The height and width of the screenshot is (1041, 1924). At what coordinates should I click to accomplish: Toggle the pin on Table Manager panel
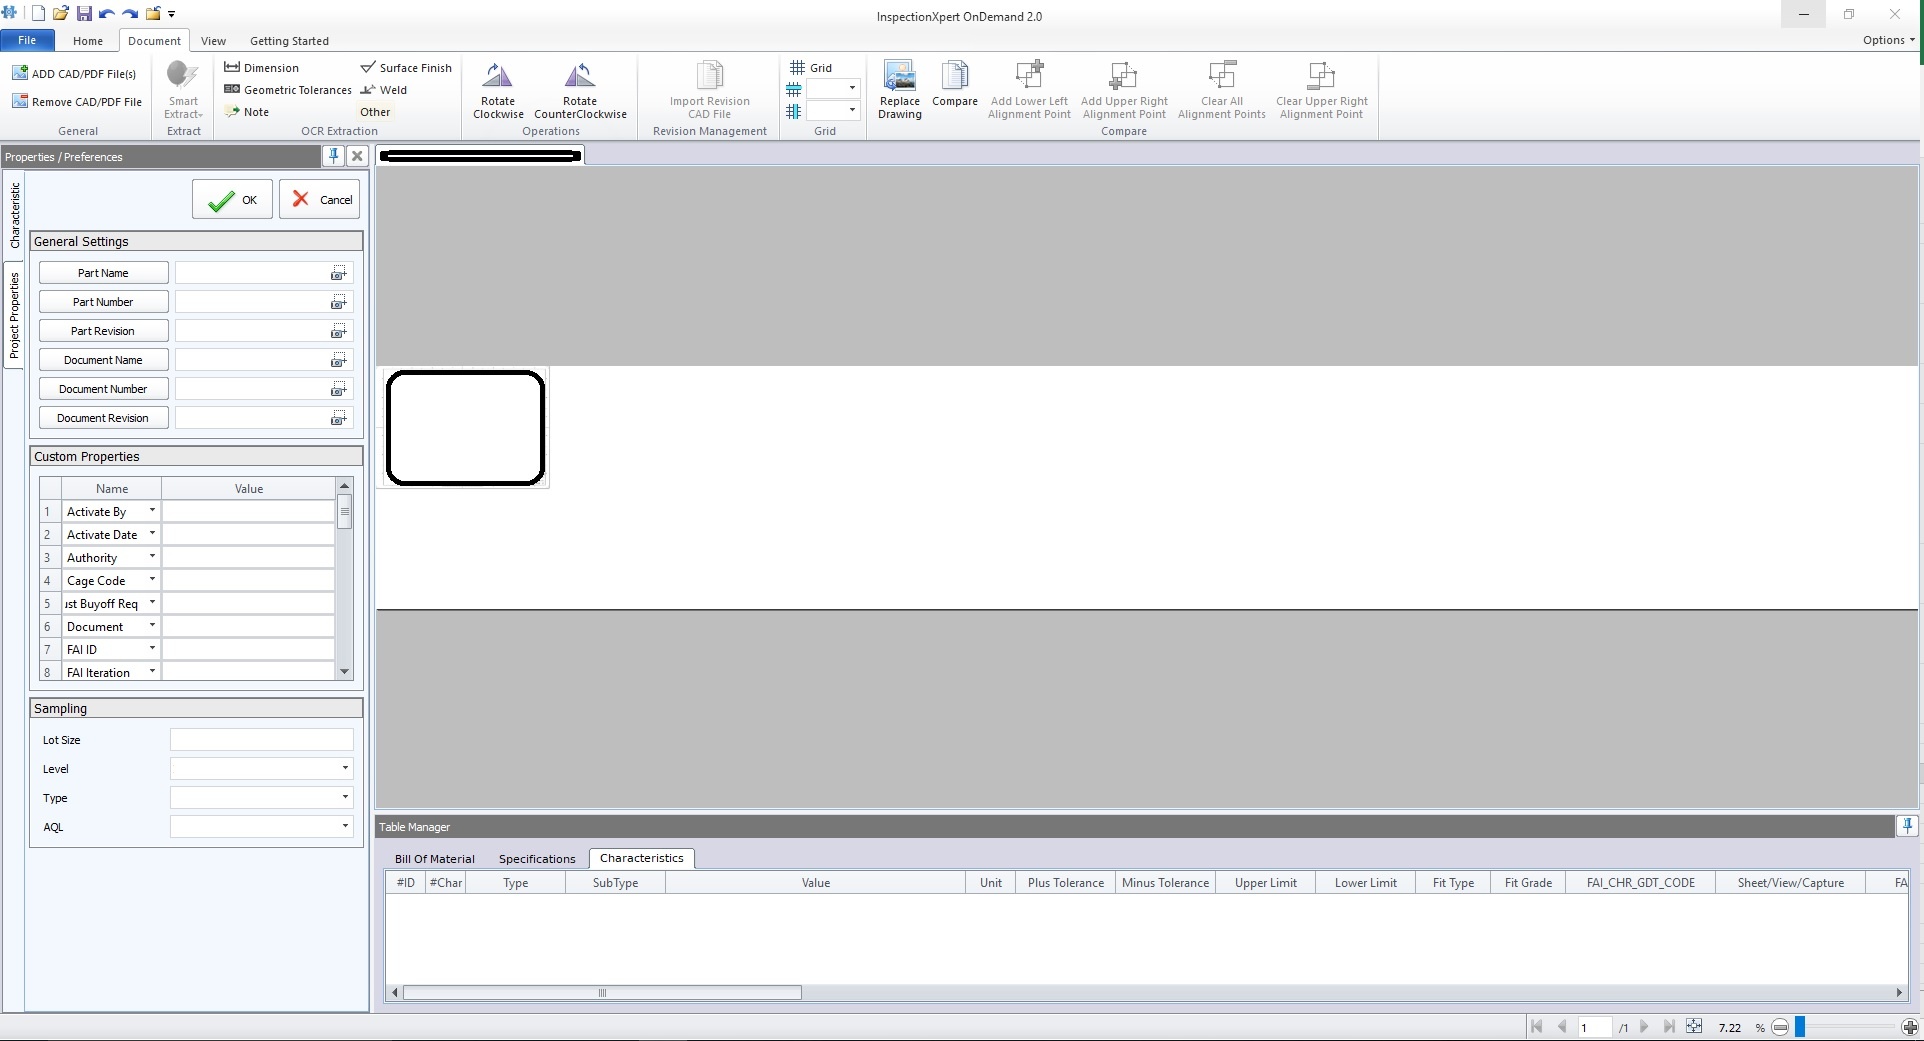point(1907,826)
